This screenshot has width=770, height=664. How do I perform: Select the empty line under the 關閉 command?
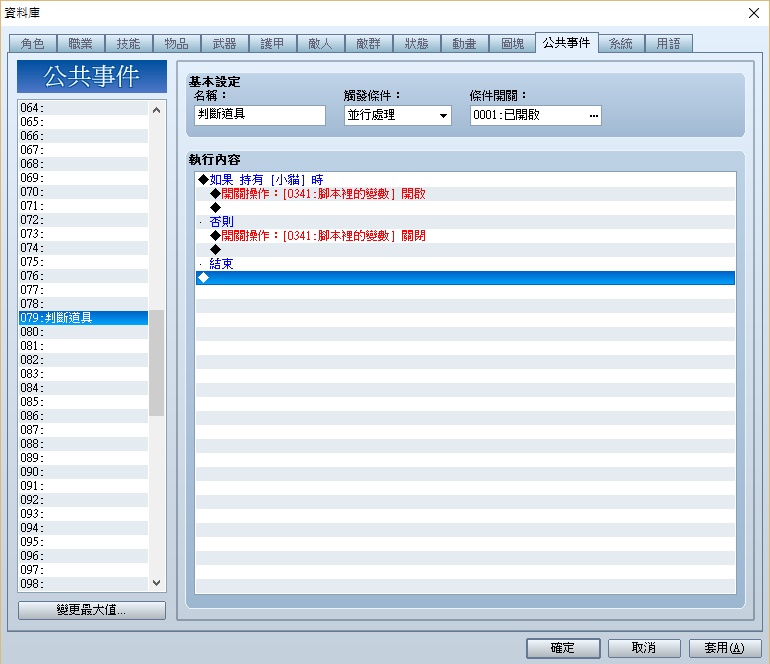(x=465, y=249)
